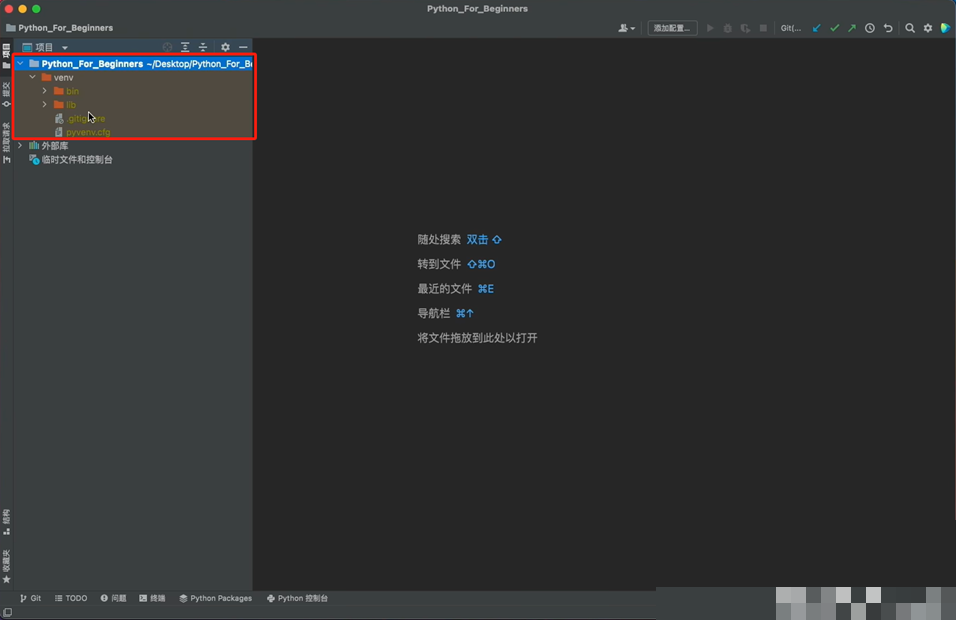Screen dimensions: 956x620
Task: Open the TODO tool window tab
Action: (x=71, y=599)
